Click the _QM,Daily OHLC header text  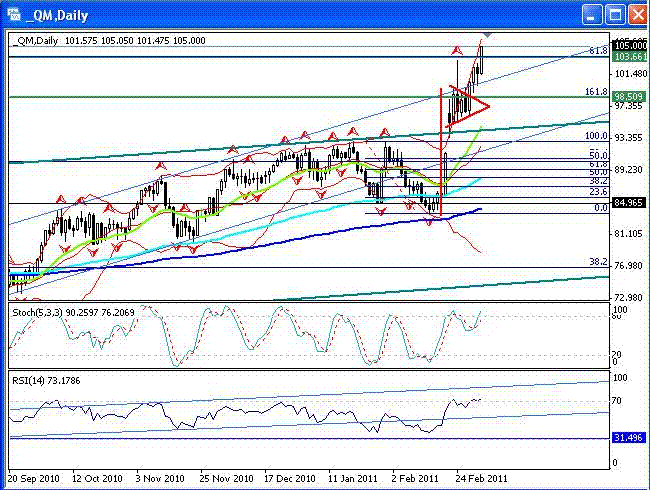[109, 41]
